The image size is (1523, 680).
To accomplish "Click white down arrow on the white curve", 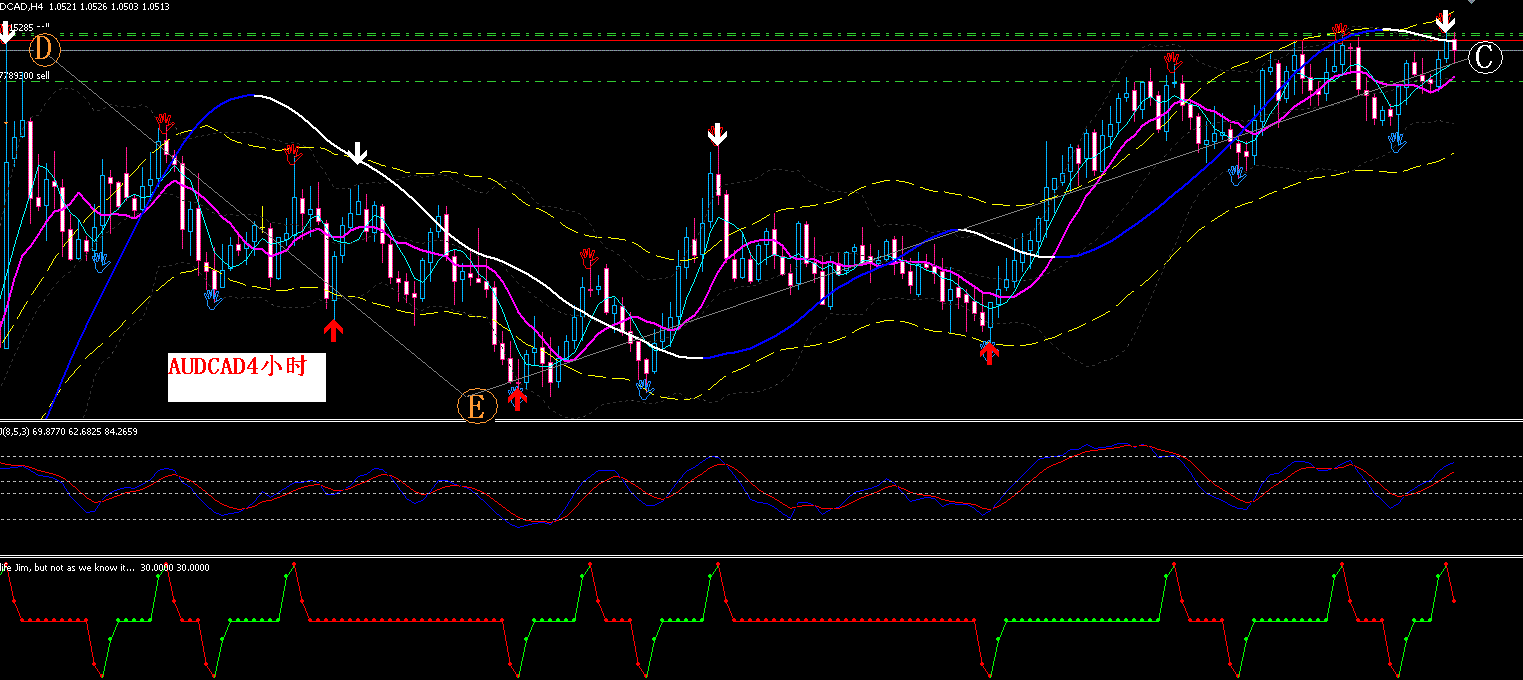I will [x=358, y=153].
